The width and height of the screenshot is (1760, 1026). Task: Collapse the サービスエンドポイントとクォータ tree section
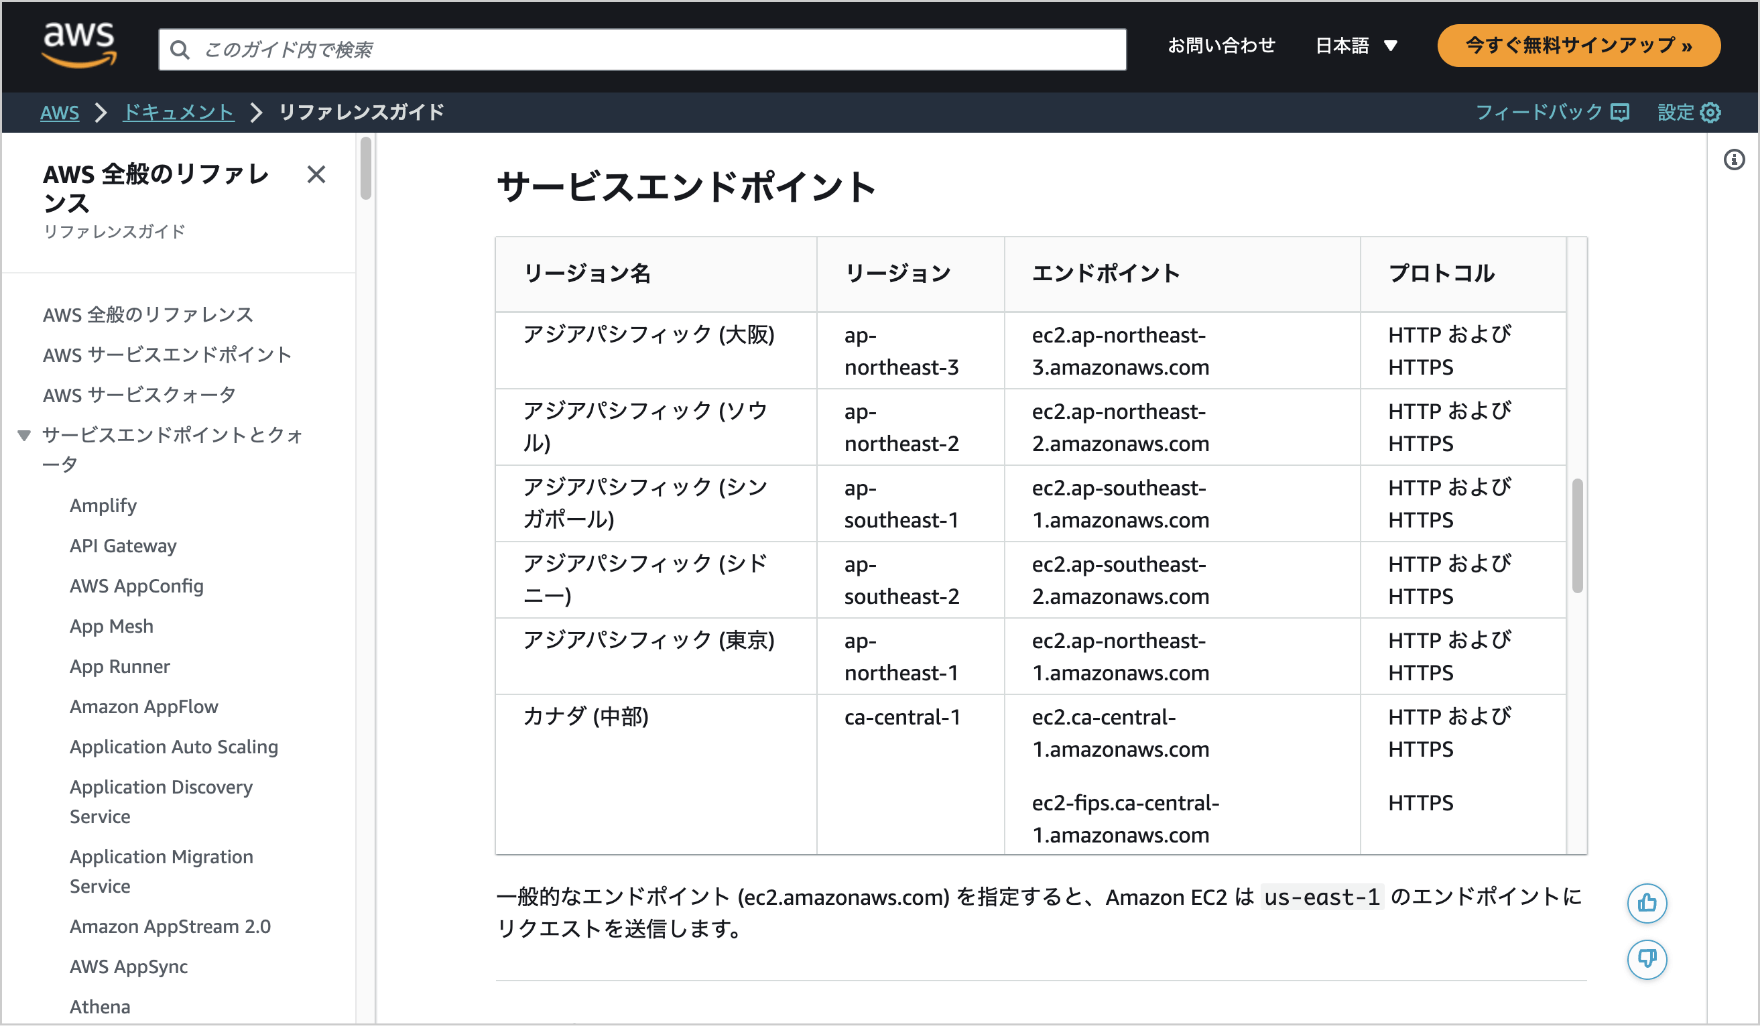[x=24, y=435]
